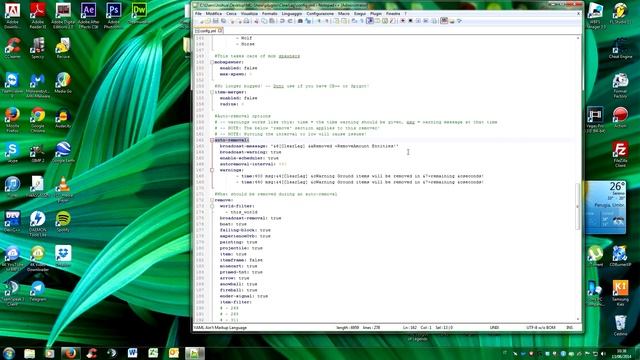The height and width of the screenshot is (360, 640).
Task: Open Find with the binoculars toolbar icon
Action: coord(300,21)
